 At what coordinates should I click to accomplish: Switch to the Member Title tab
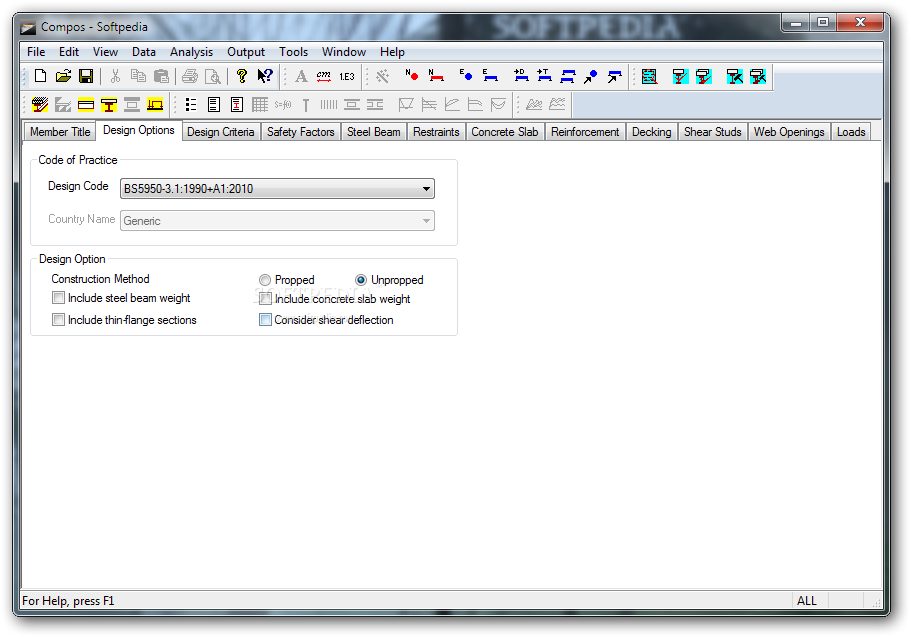coord(60,132)
